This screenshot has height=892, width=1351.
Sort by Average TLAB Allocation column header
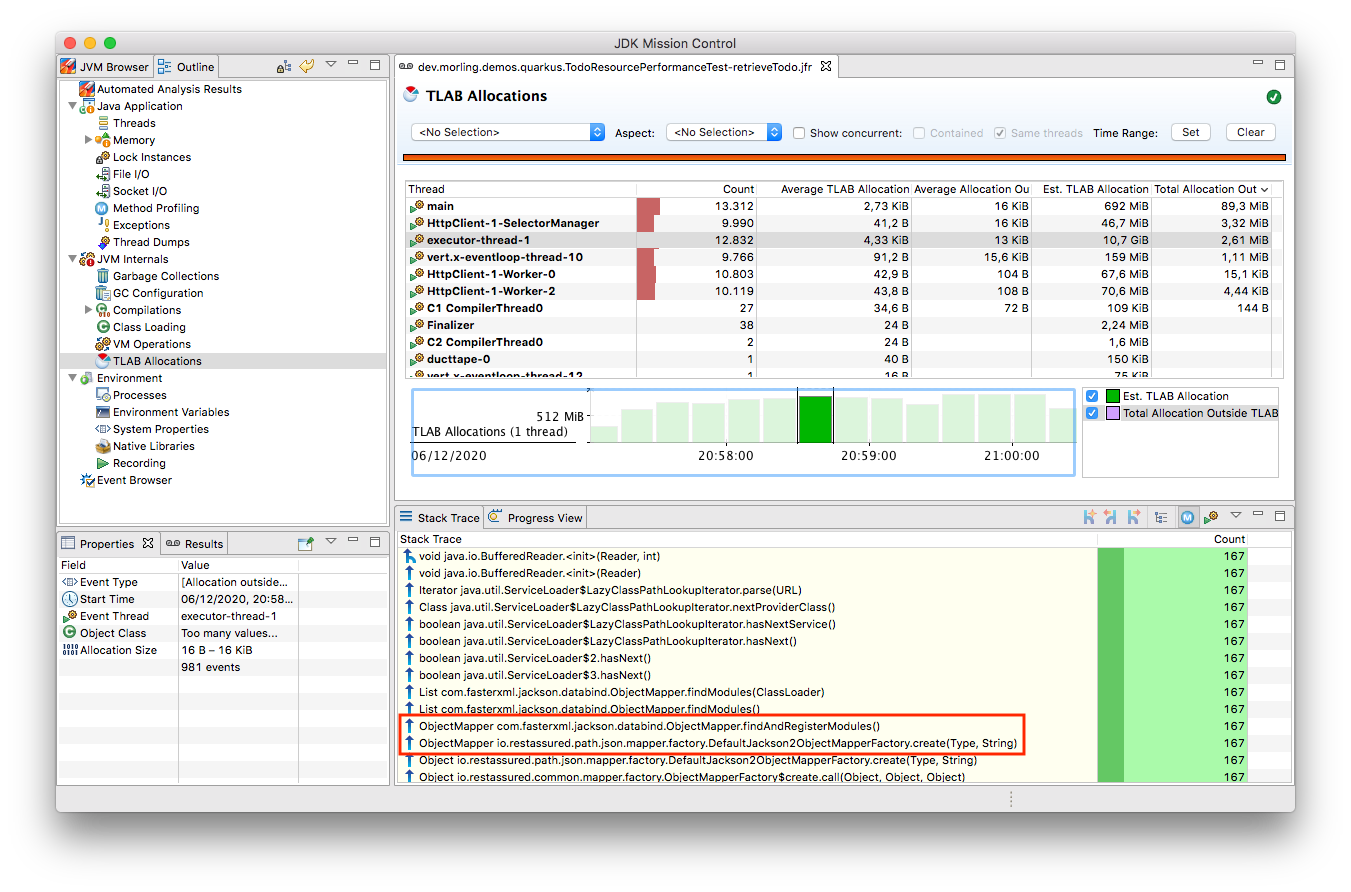tap(834, 189)
